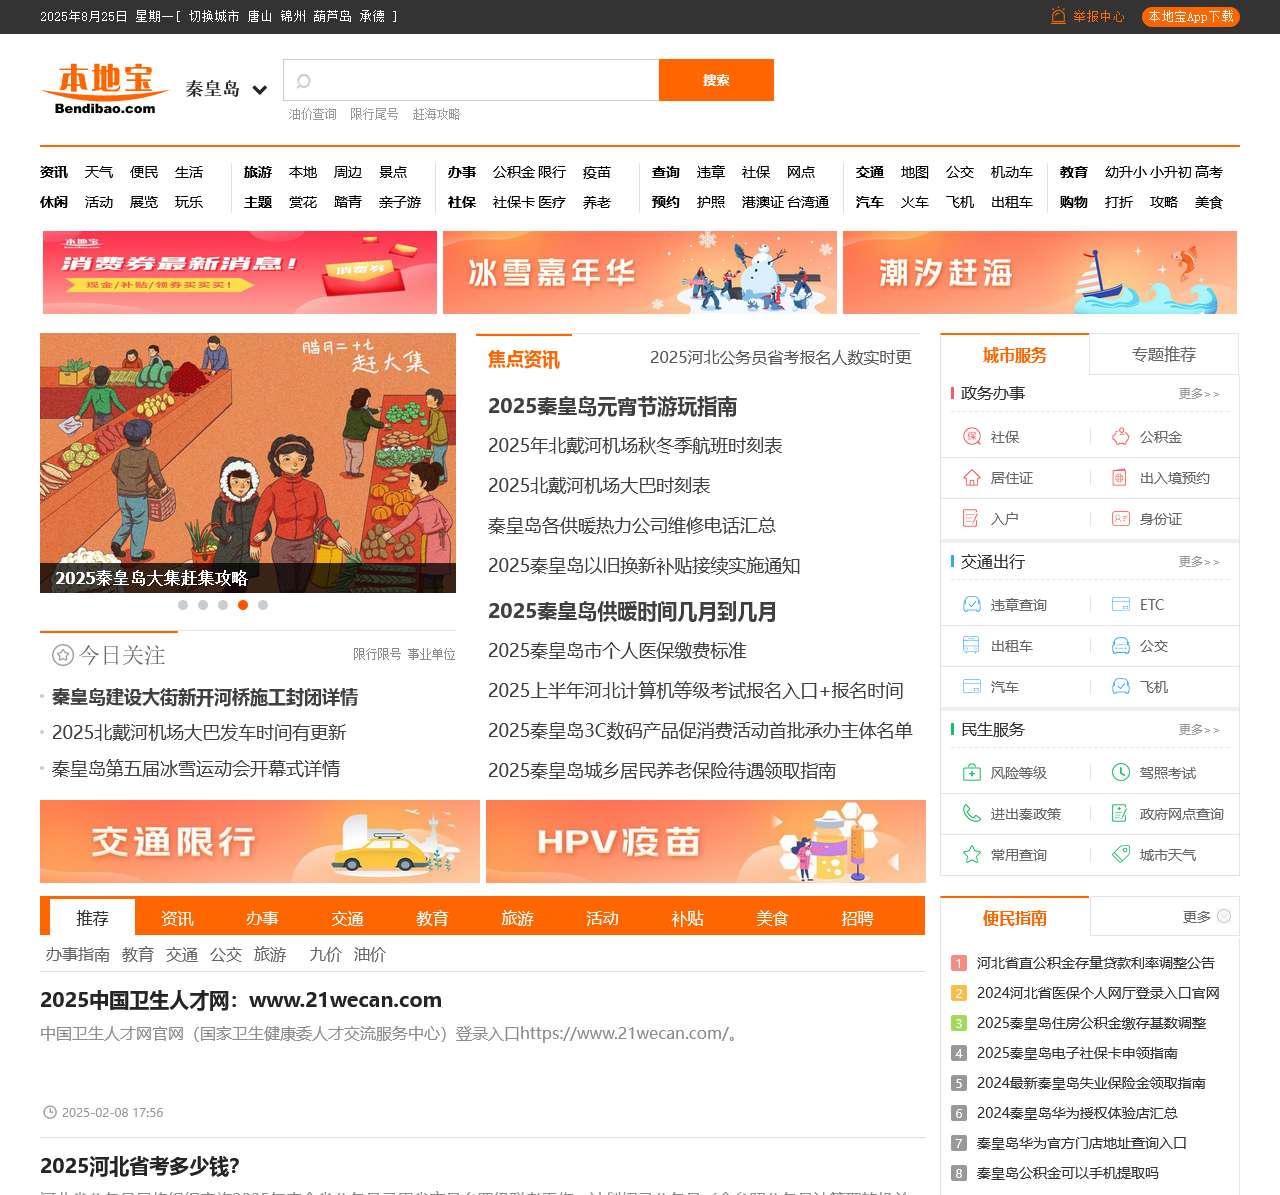
Task: Click the 举报中心 alarm icon
Action: click(1058, 16)
